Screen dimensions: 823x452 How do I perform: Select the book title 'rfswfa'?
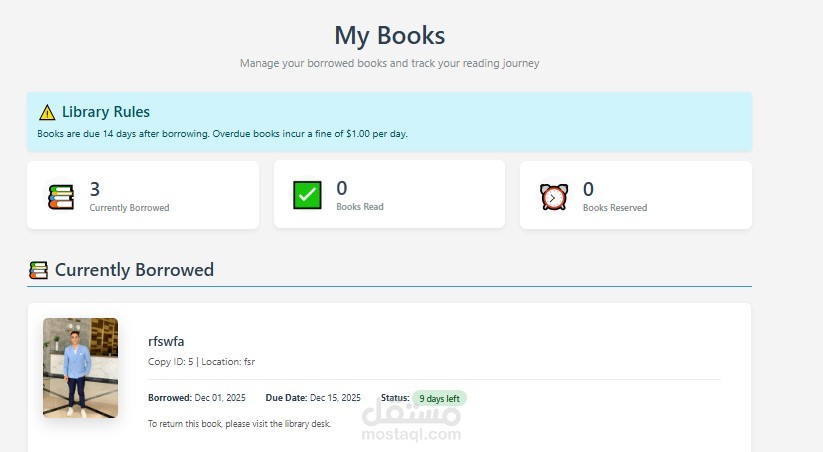pos(166,341)
